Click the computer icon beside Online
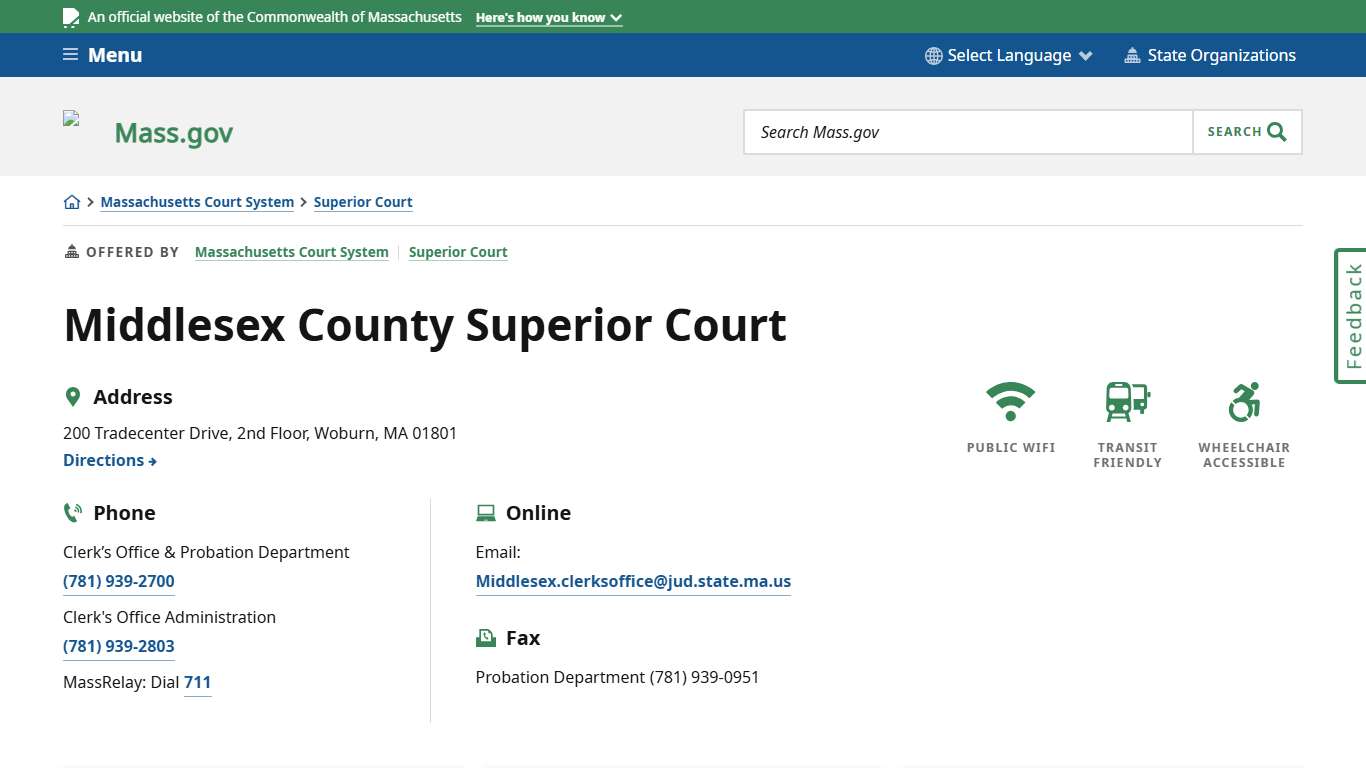This screenshot has width=1366, height=768. coord(486,512)
